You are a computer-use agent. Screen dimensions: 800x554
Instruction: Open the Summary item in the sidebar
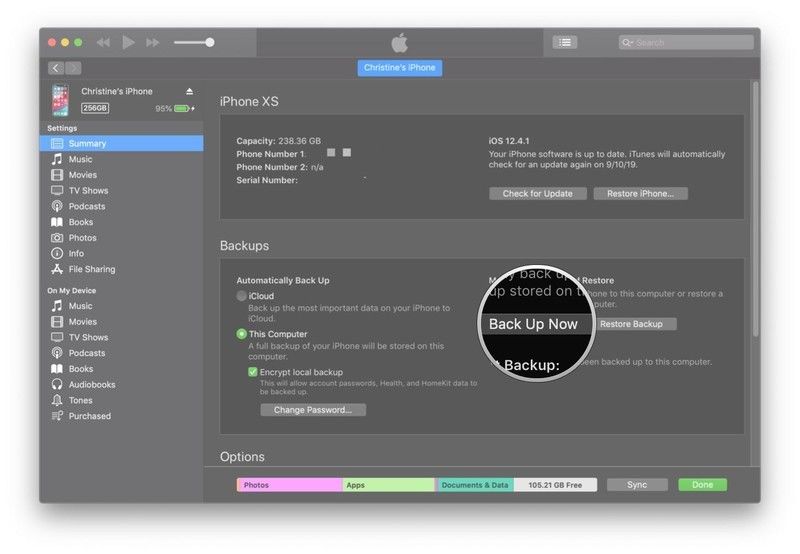coord(87,143)
